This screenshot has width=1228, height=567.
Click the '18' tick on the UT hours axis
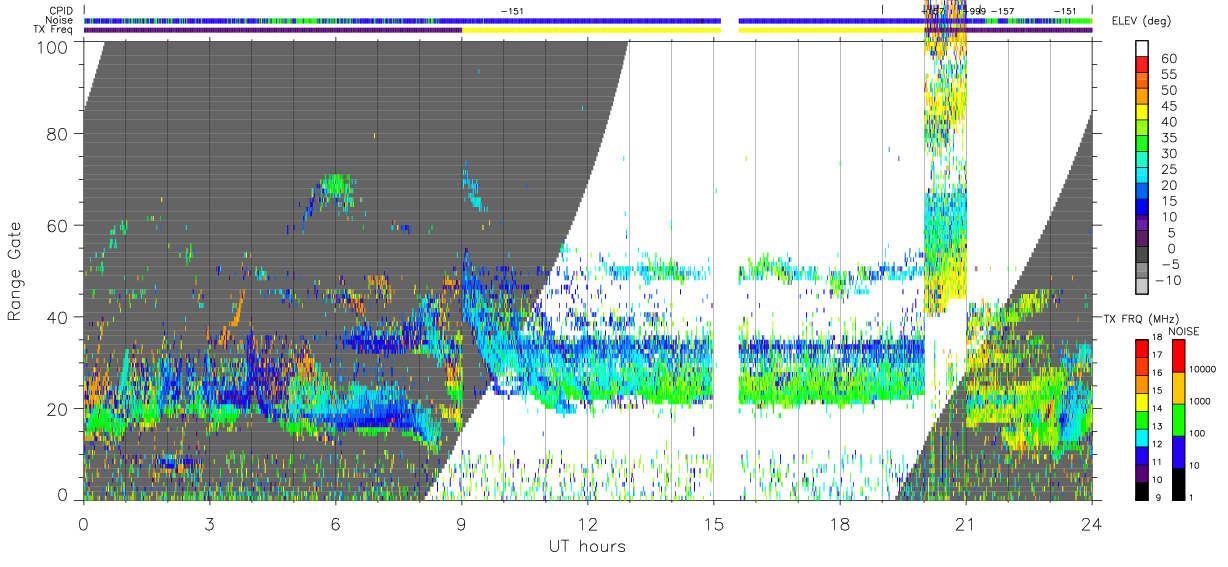[x=840, y=524]
